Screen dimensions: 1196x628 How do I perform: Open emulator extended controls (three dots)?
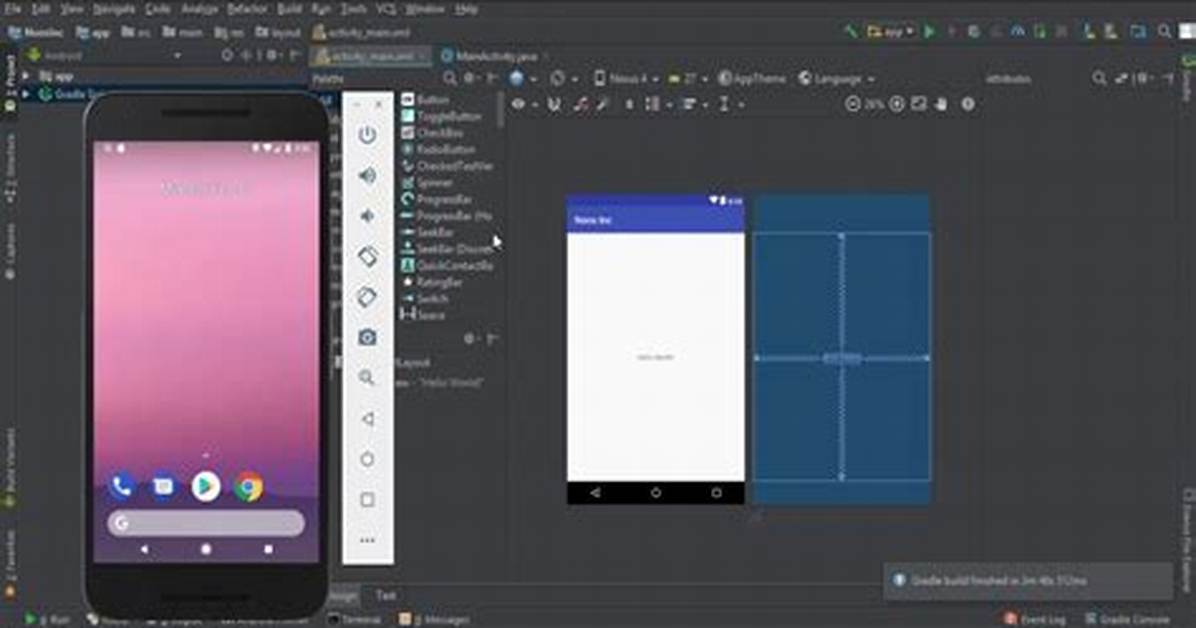368,540
